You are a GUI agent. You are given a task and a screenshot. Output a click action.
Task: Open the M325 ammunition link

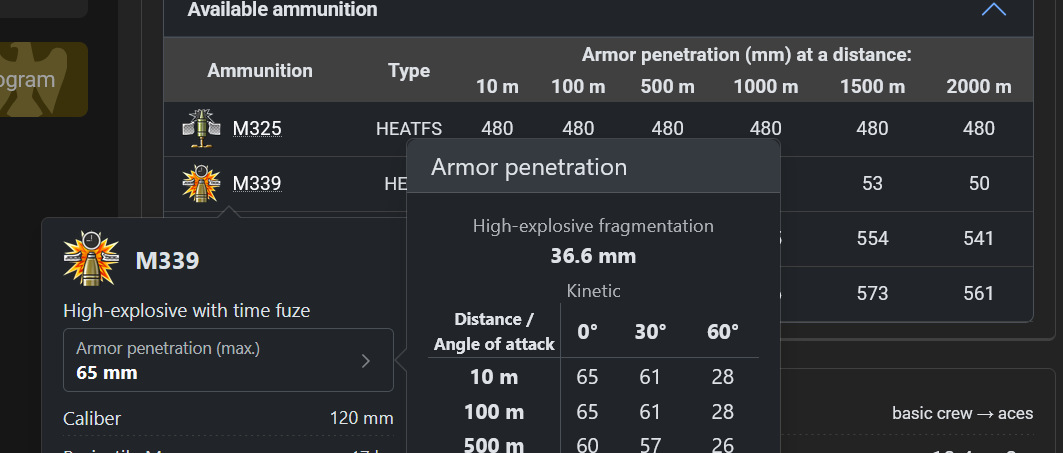(x=257, y=128)
